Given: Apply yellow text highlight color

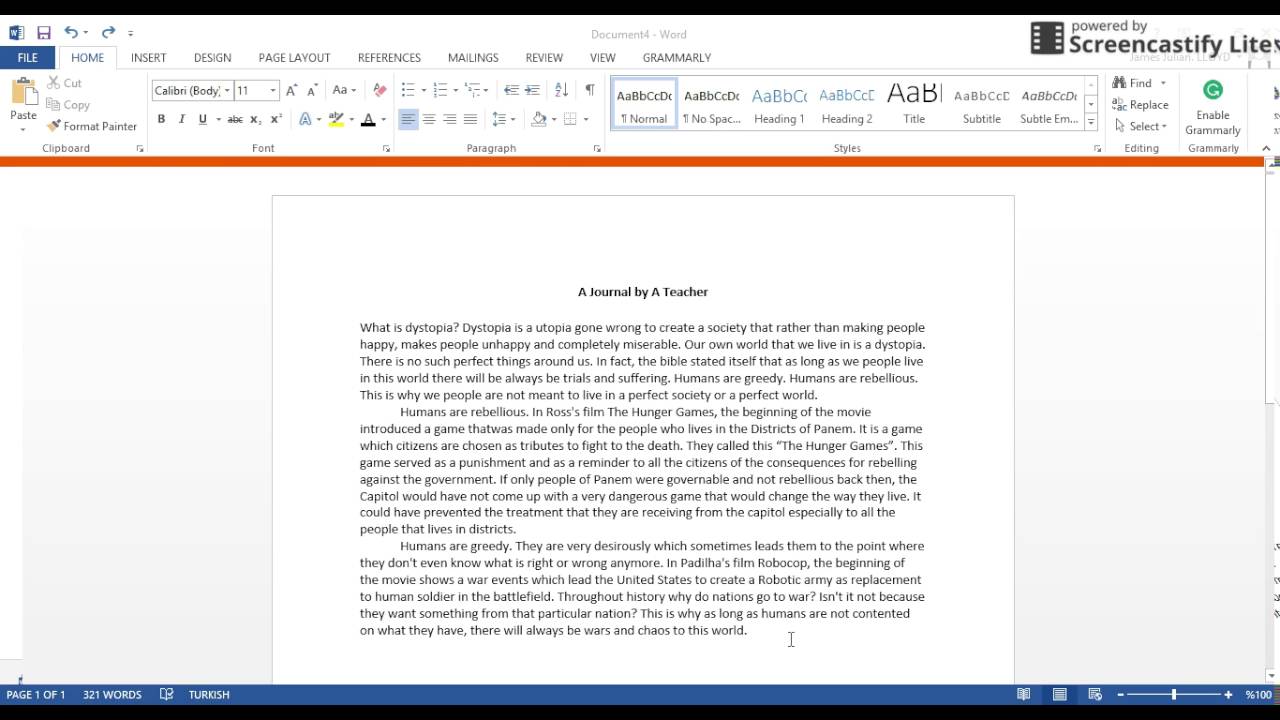Looking at the screenshot, I should coord(336,119).
